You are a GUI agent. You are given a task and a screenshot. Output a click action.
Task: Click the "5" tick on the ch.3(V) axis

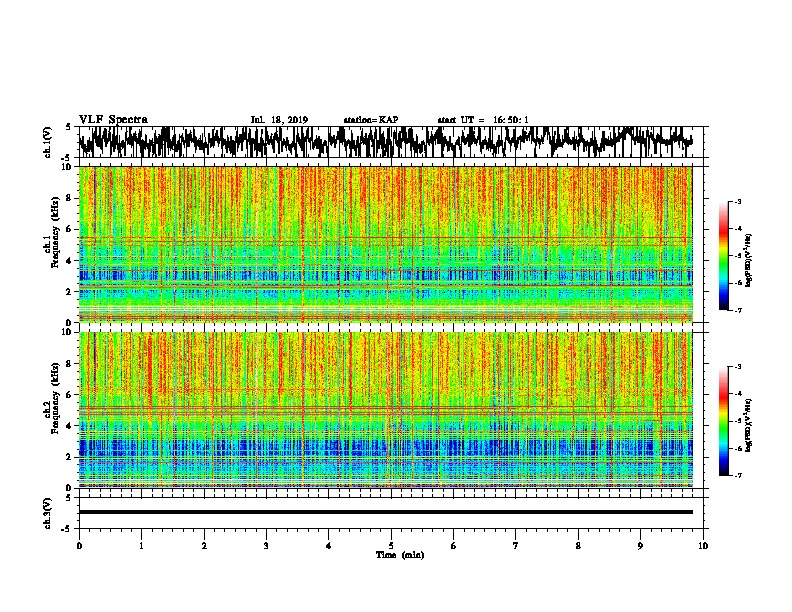(x=68, y=498)
